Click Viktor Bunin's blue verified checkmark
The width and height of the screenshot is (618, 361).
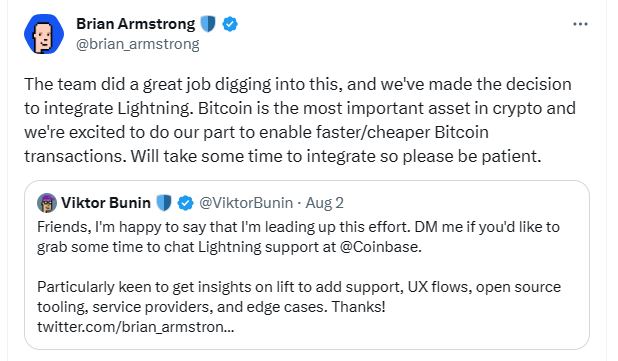185,203
